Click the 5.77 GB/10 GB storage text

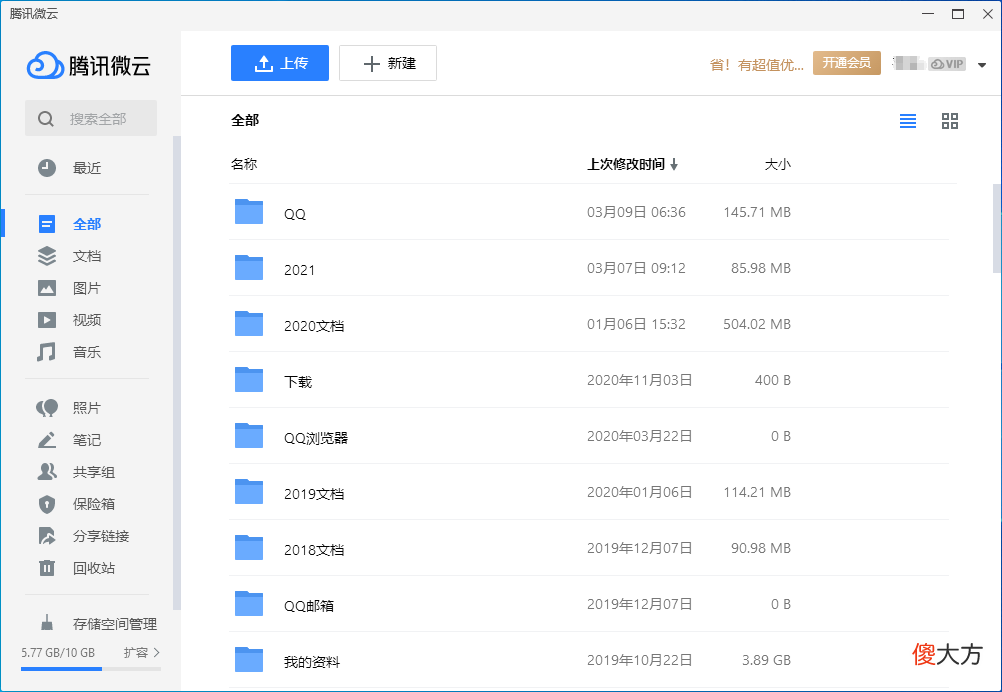58,652
